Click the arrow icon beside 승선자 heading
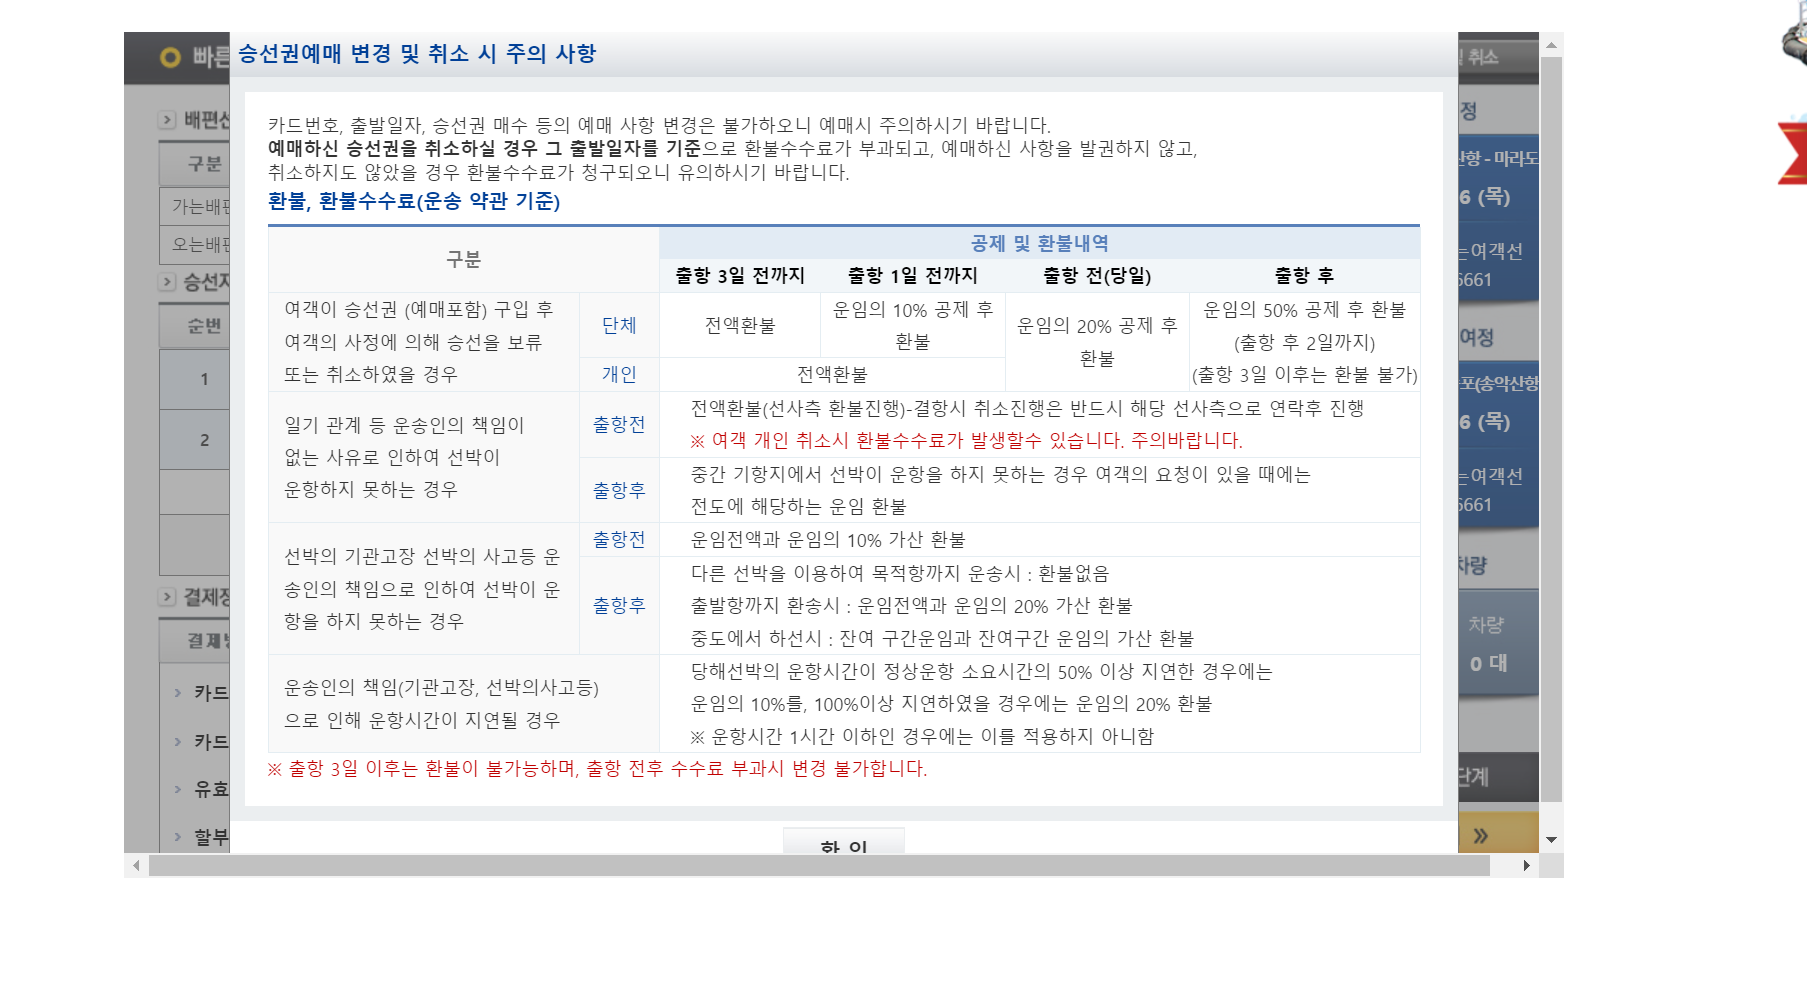The height and width of the screenshot is (995, 1807). pos(168,282)
